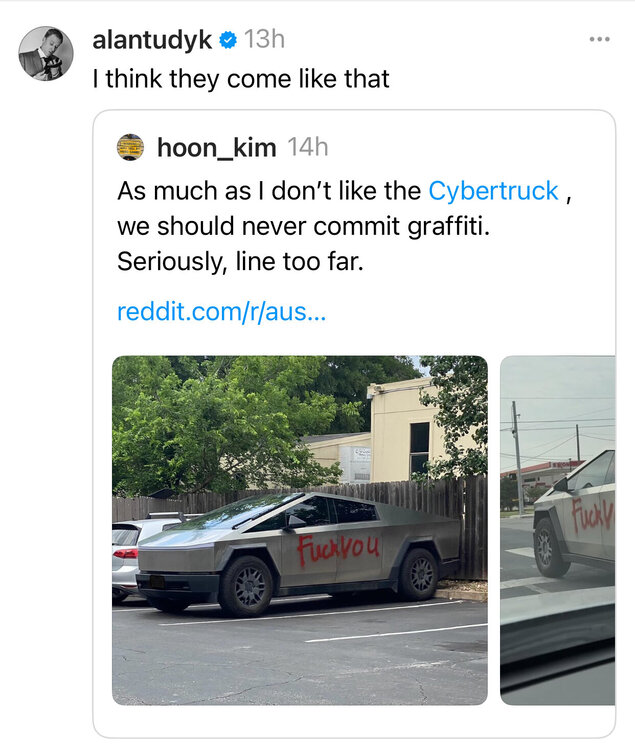The height and width of the screenshot is (750, 635).
Task: Click the "we should never commit graffiti" line
Action: [x=304, y=226]
